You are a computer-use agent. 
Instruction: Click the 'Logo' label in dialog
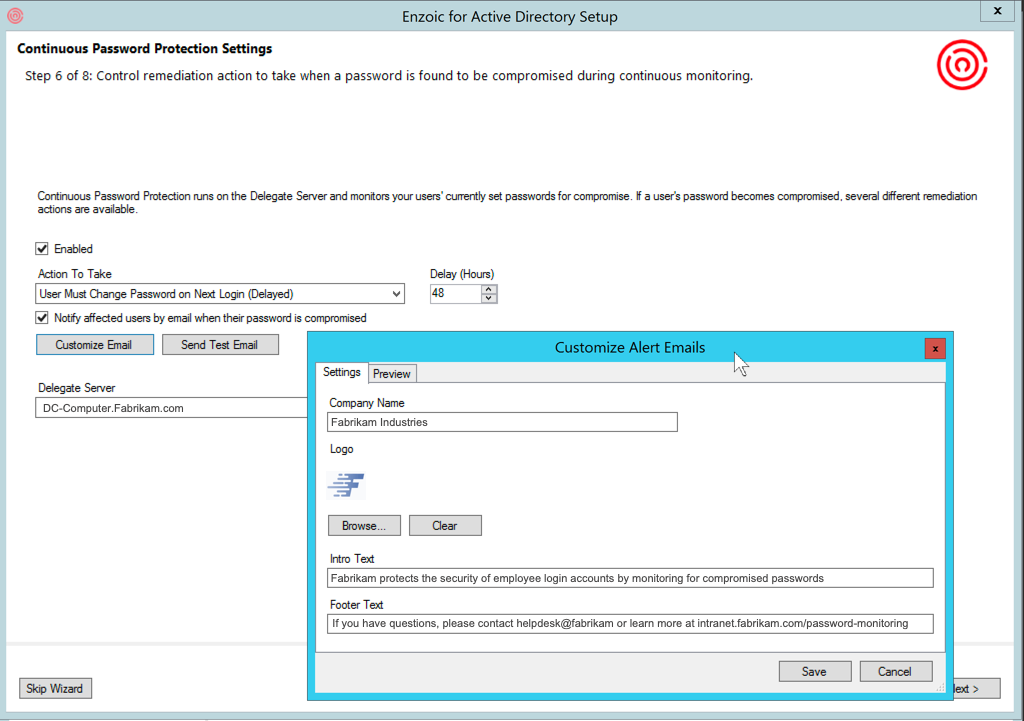click(x=342, y=449)
